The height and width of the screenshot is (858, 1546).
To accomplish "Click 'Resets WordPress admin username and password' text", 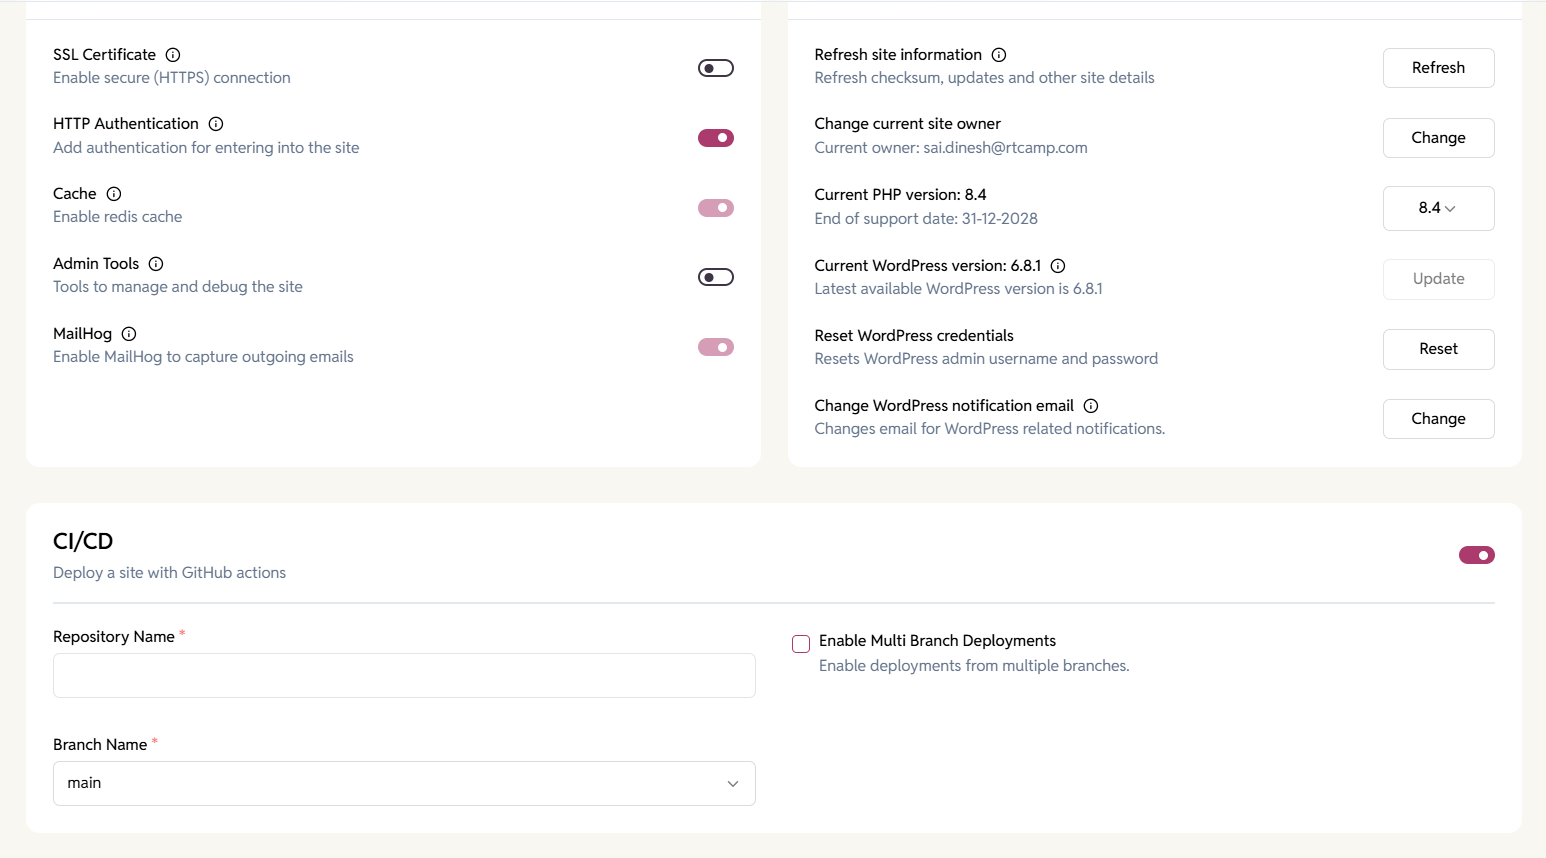I will [x=986, y=359].
